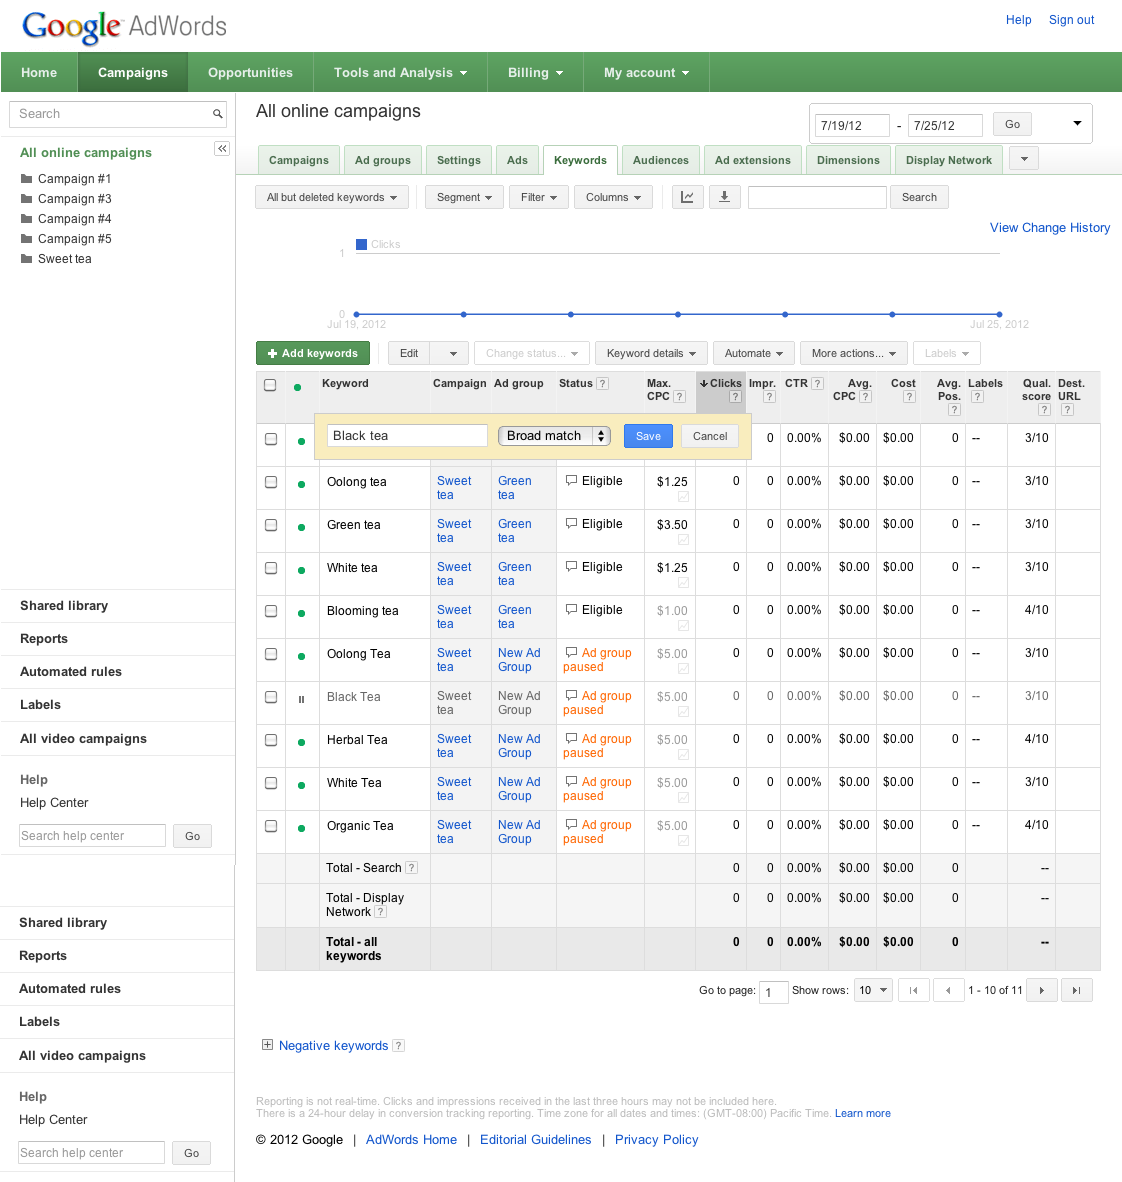Click the Qual. score help icon
This screenshot has height=1182, width=1122.
(1044, 409)
